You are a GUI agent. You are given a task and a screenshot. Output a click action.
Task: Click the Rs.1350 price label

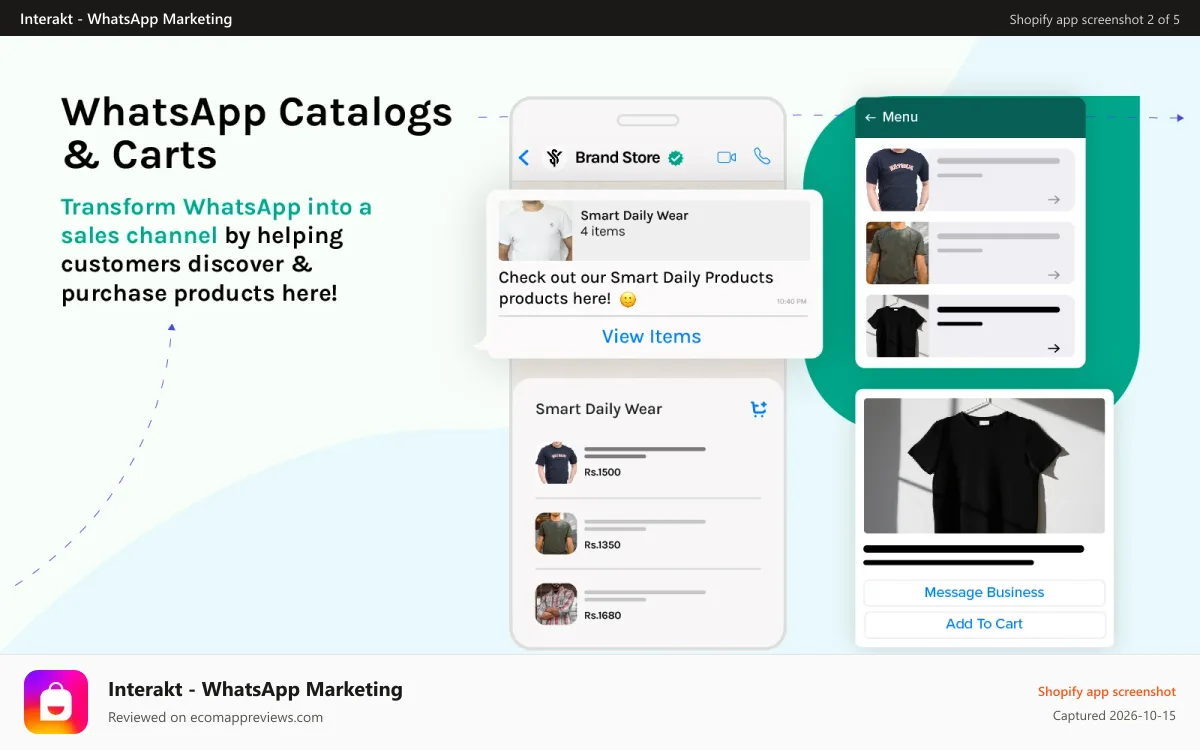coord(603,545)
